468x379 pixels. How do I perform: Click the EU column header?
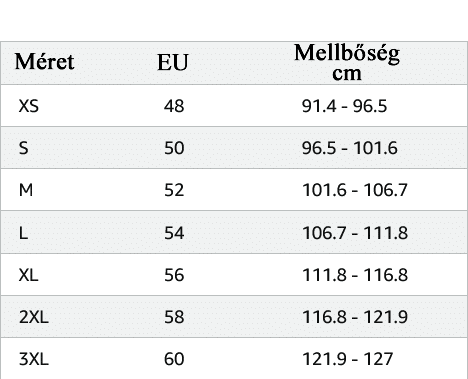pyautogui.click(x=173, y=62)
